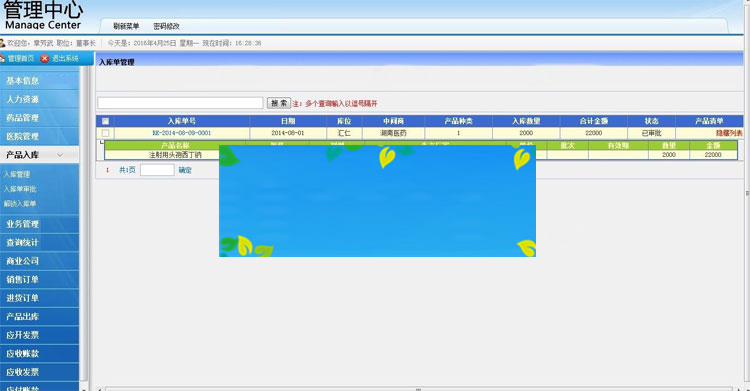Open the 销售订单 sidebar section
This screenshot has height=391, width=750.
tap(39, 279)
